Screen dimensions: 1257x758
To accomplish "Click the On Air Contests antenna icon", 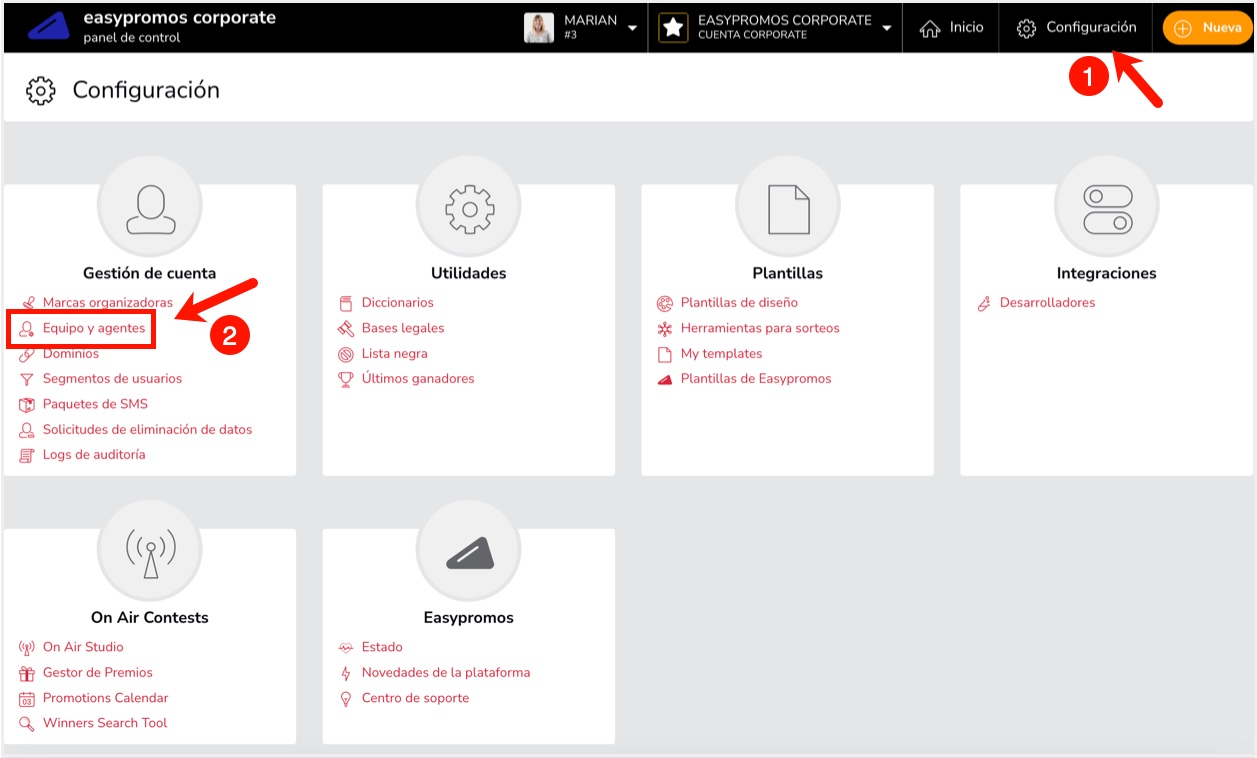I will [x=150, y=553].
